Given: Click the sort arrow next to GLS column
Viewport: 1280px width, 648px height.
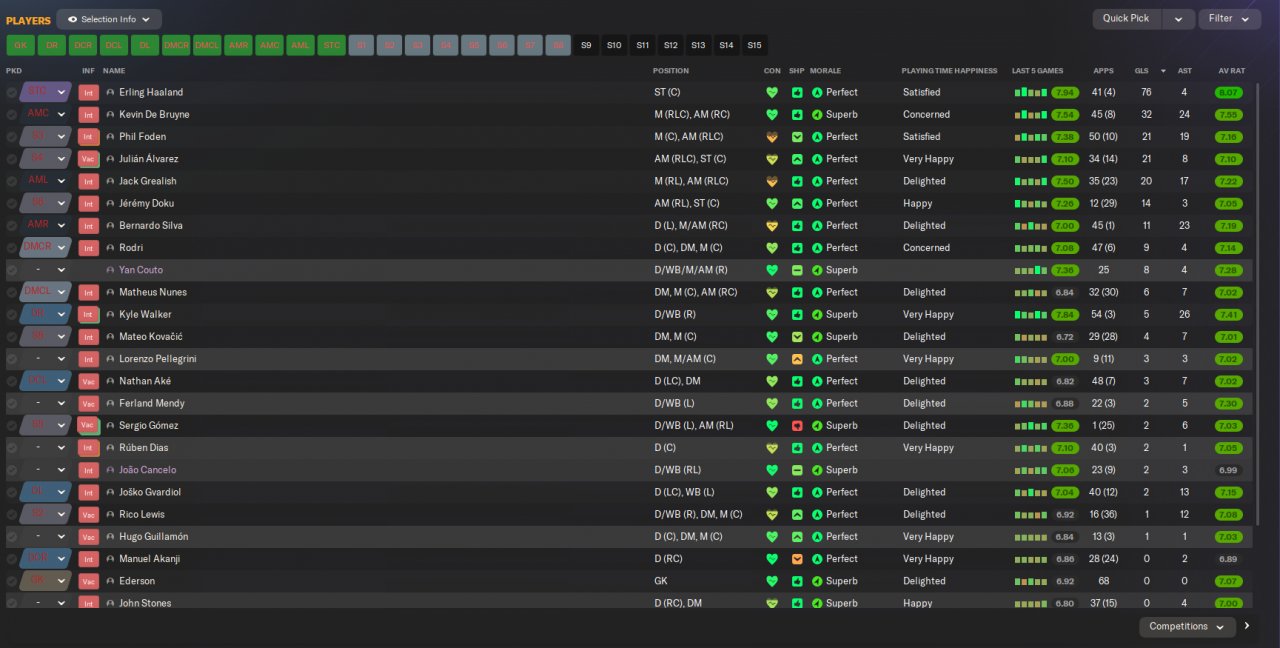Looking at the screenshot, I should (1163, 71).
